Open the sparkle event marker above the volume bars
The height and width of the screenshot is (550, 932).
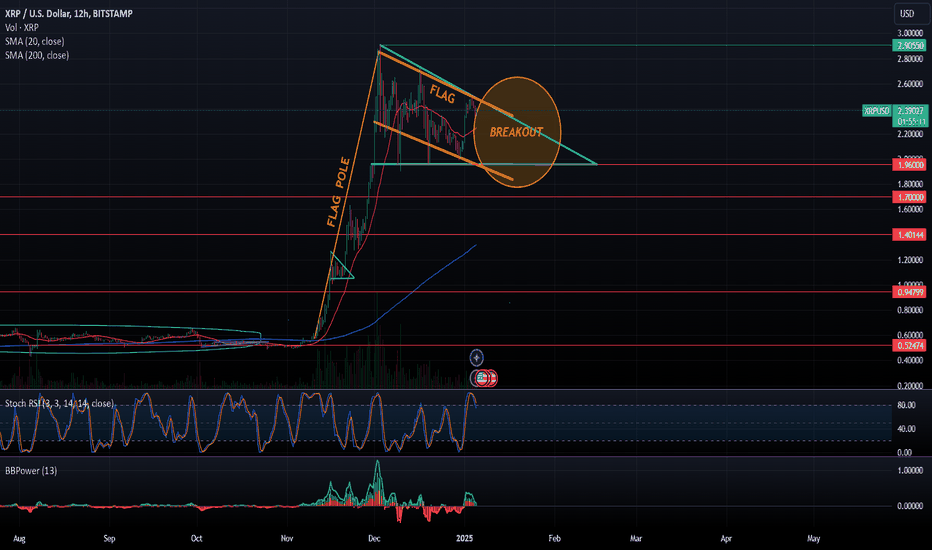click(x=477, y=357)
